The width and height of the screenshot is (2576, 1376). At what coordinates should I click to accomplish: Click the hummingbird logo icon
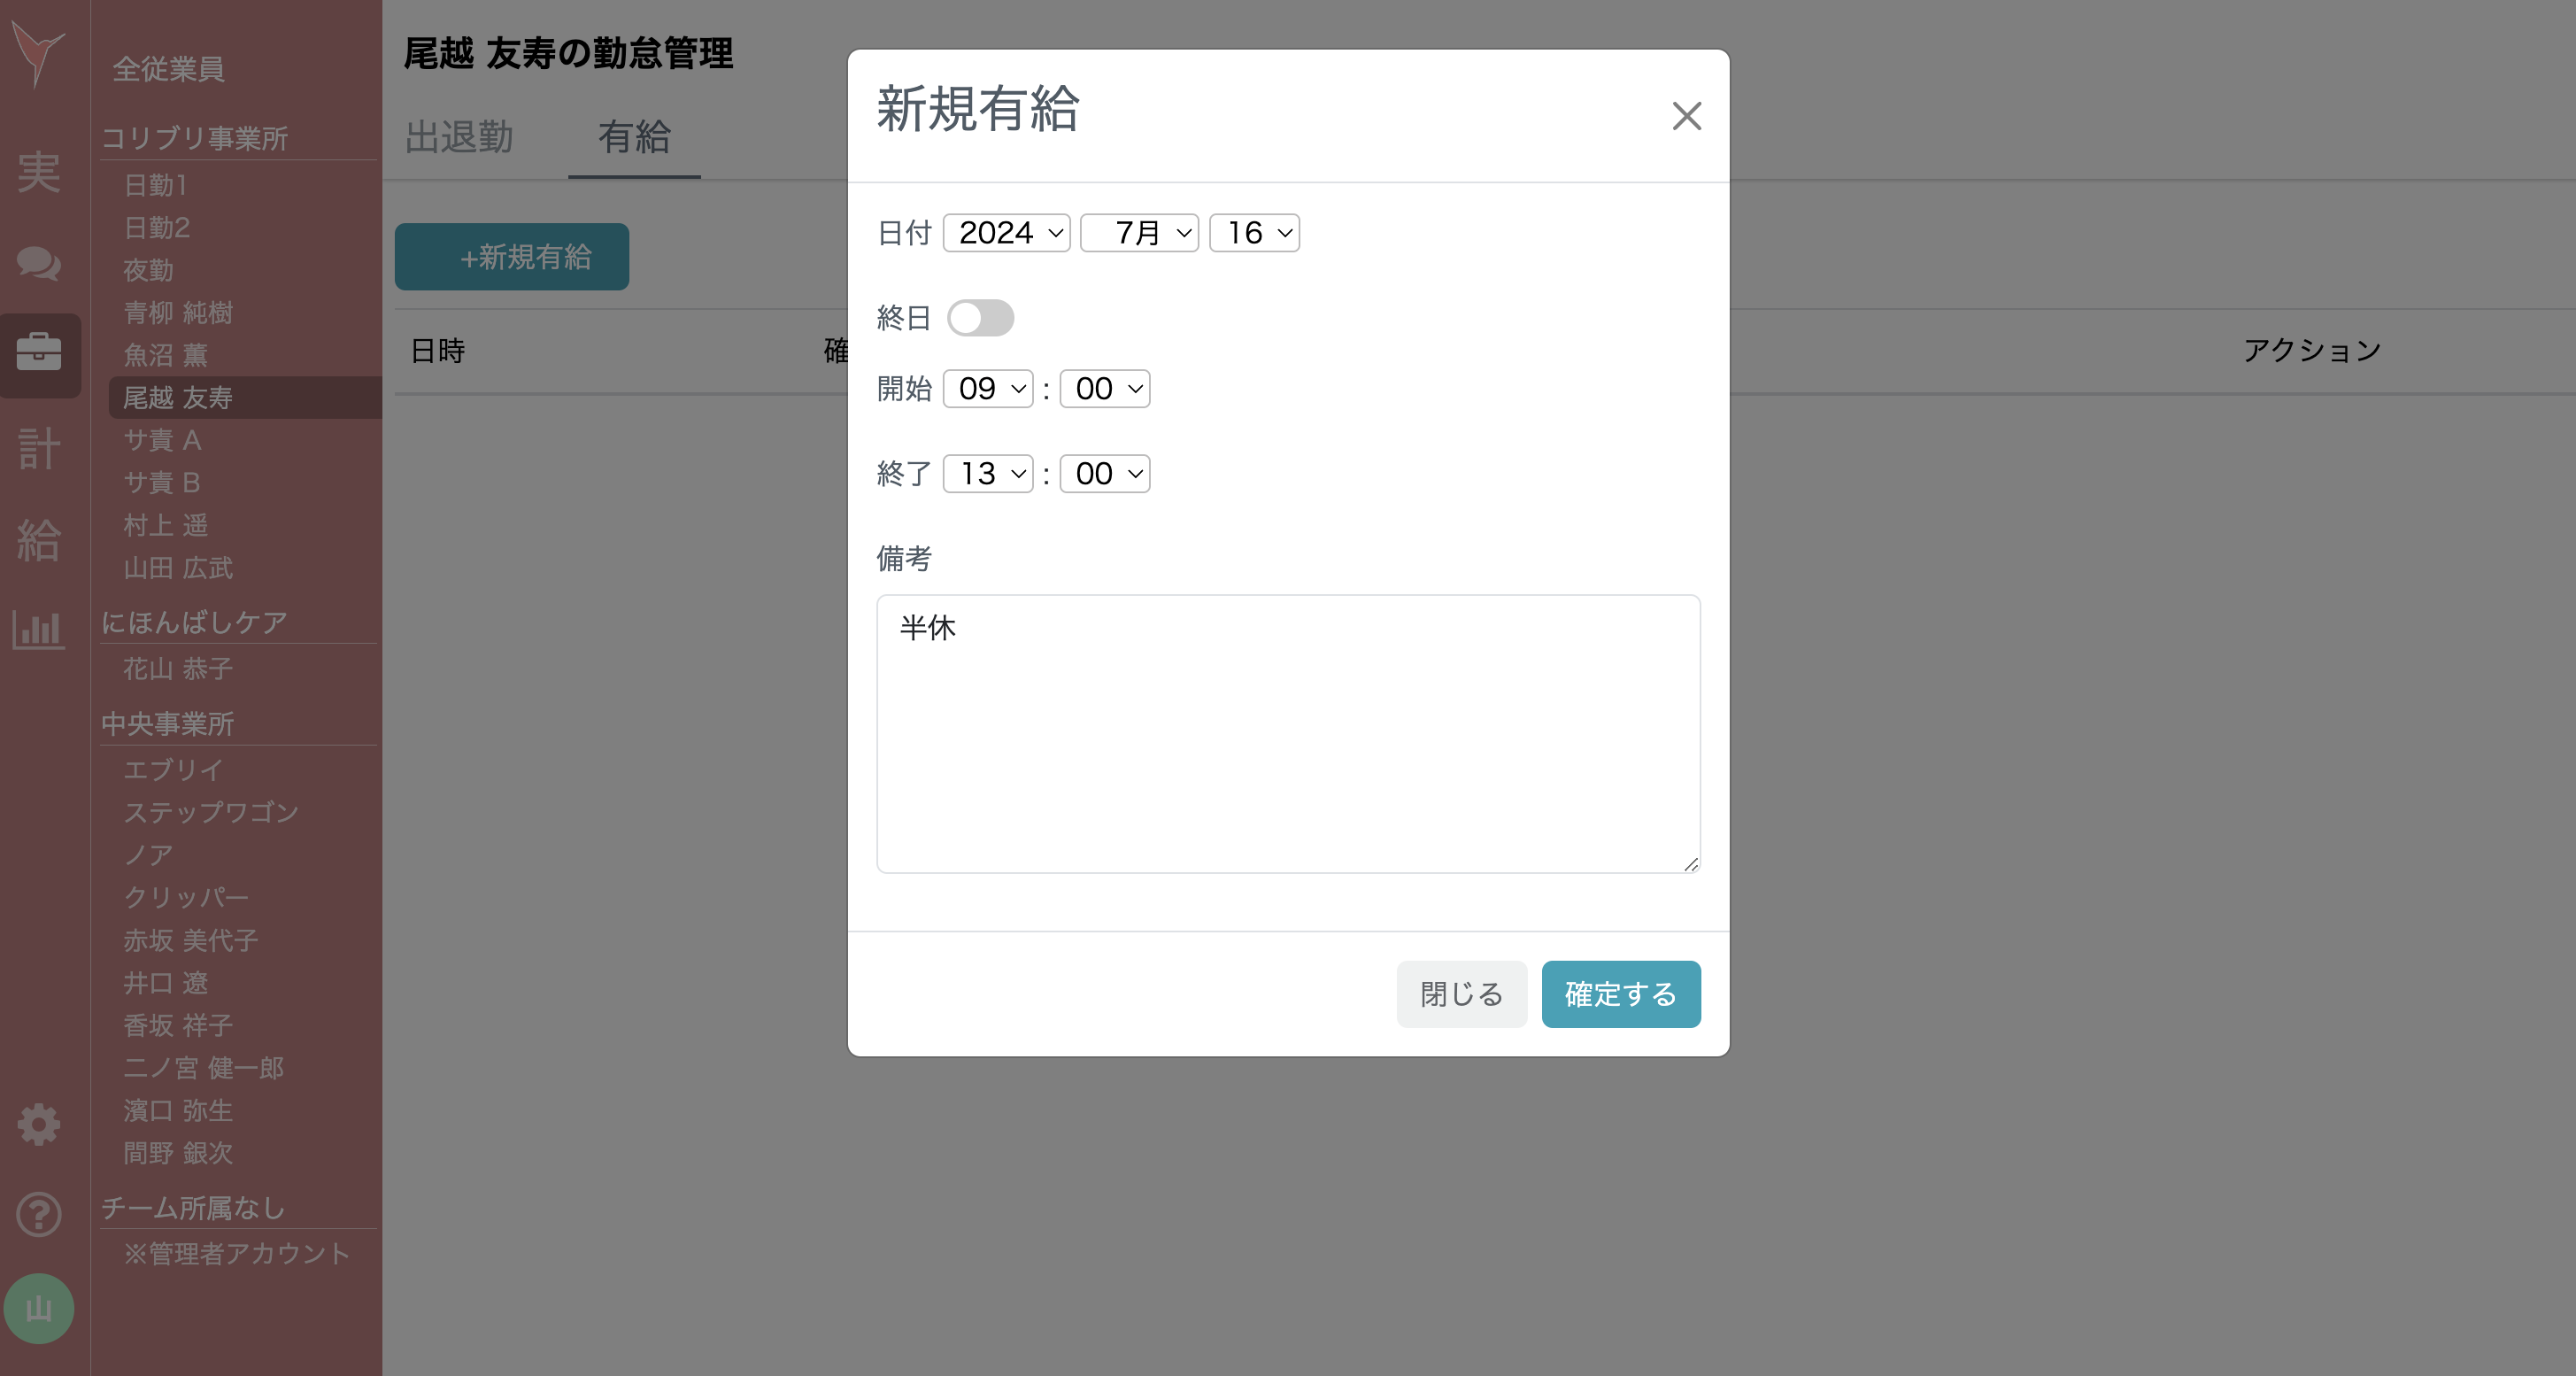coord(38,52)
